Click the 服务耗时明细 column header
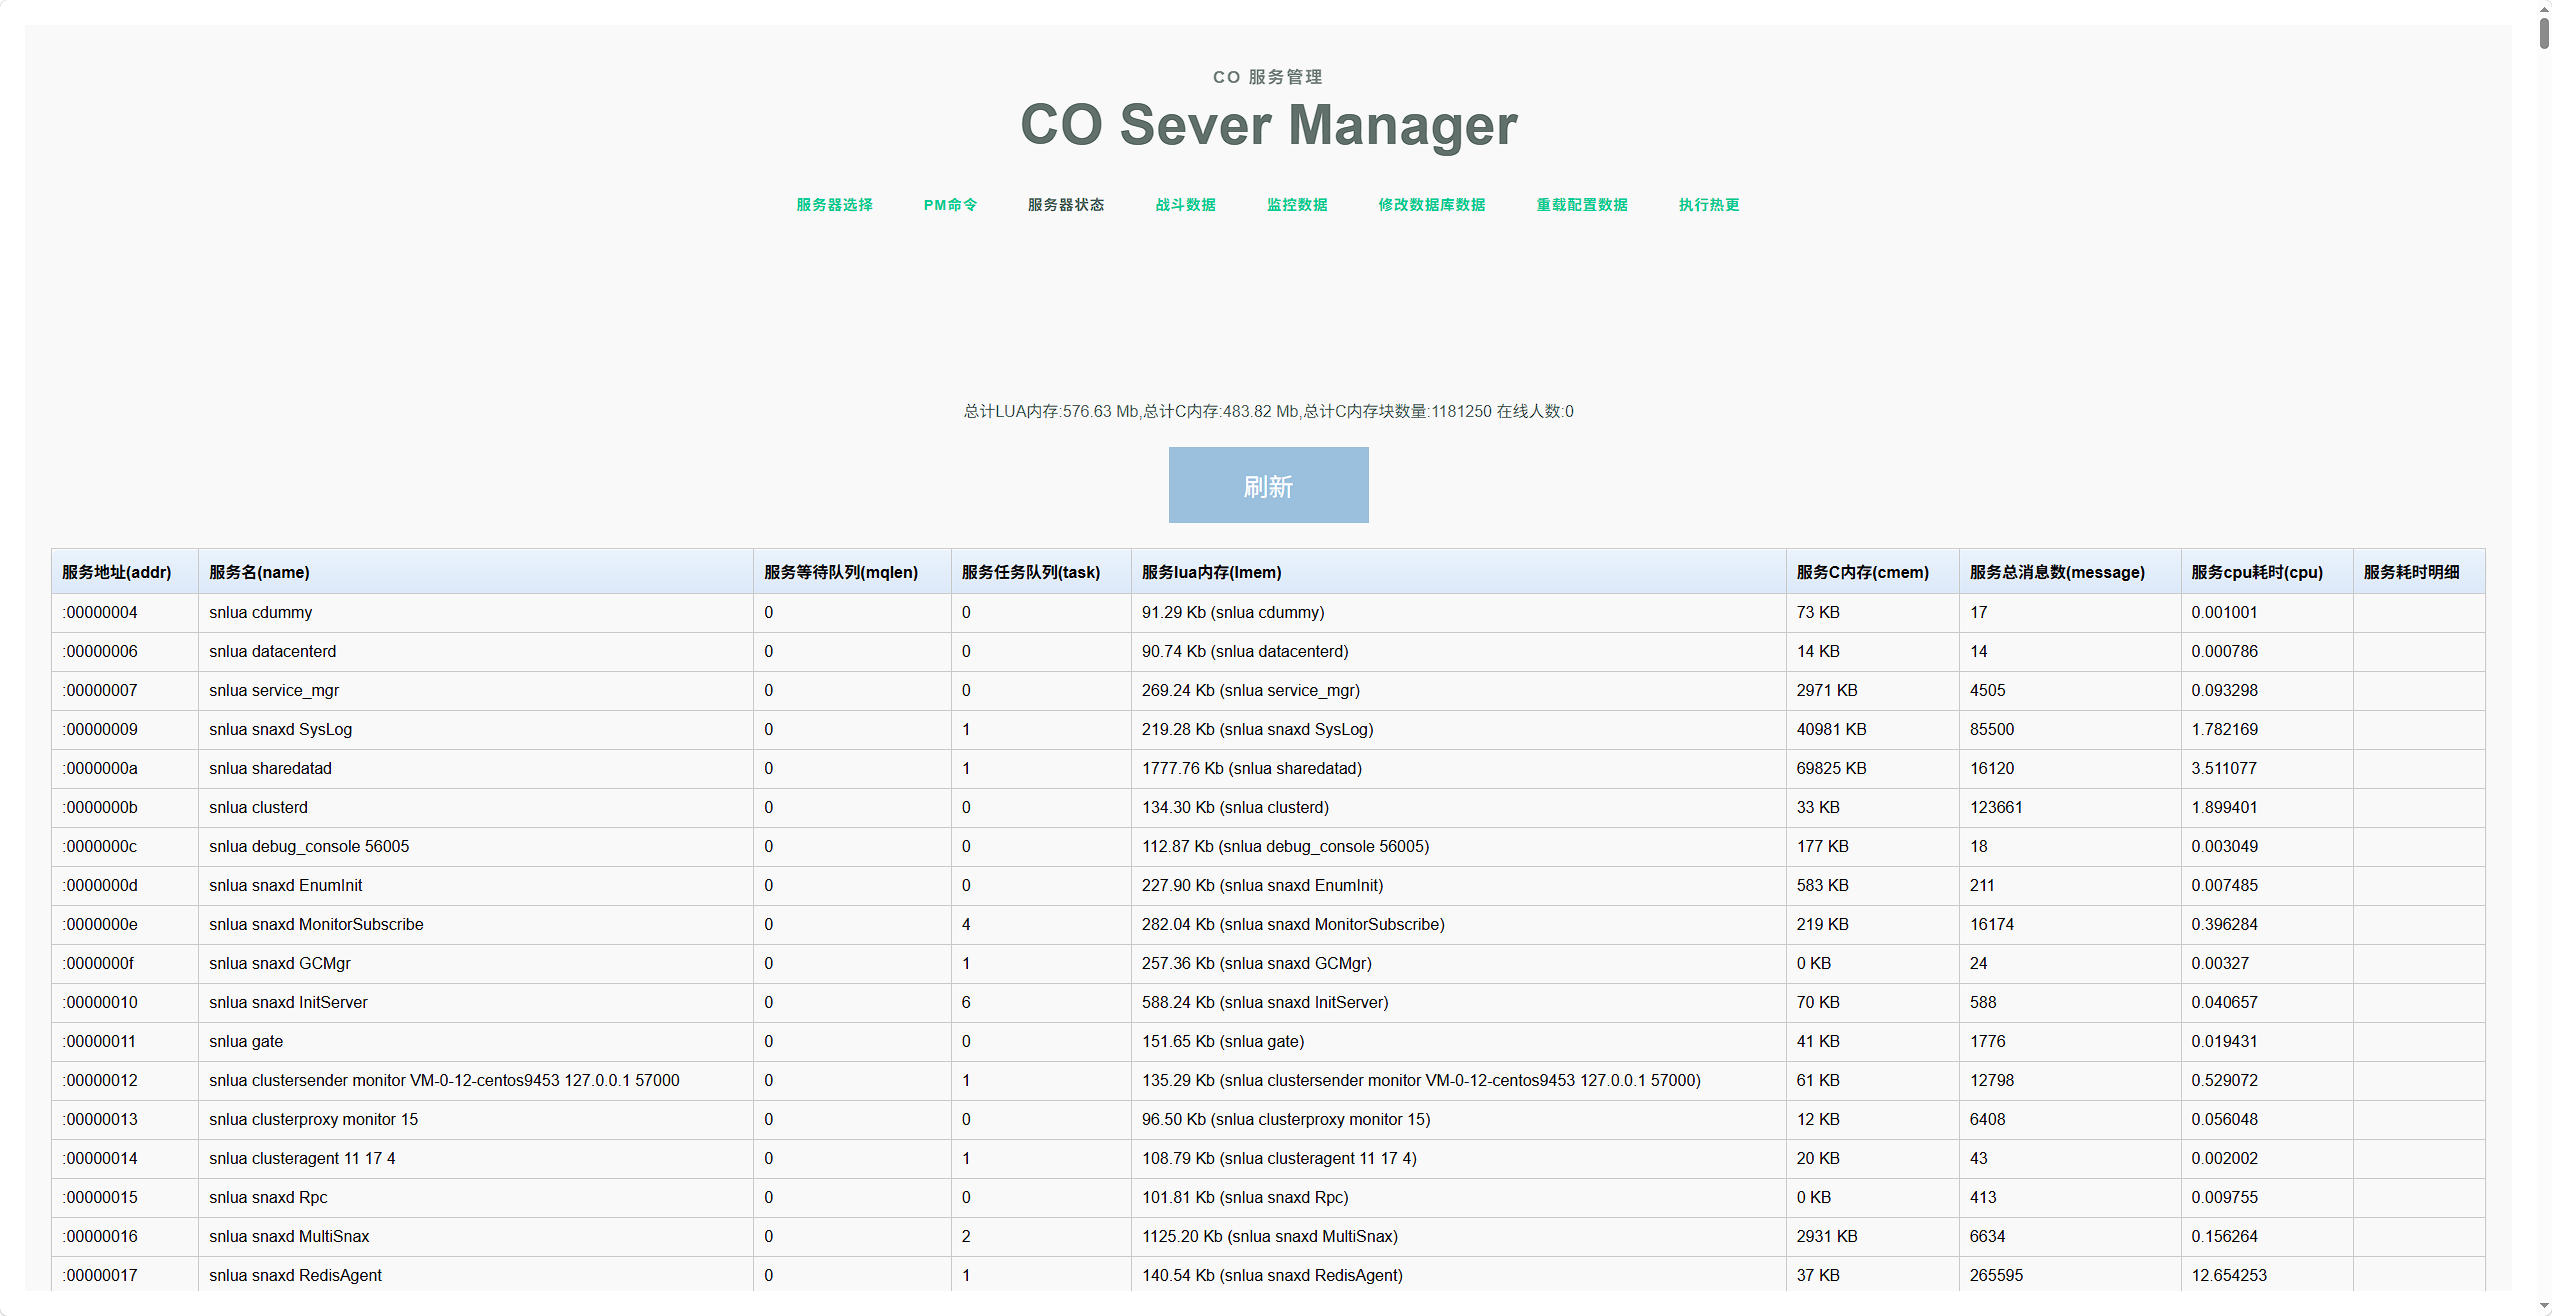Image resolution: width=2552 pixels, height=1316 pixels. pos(2419,572)
